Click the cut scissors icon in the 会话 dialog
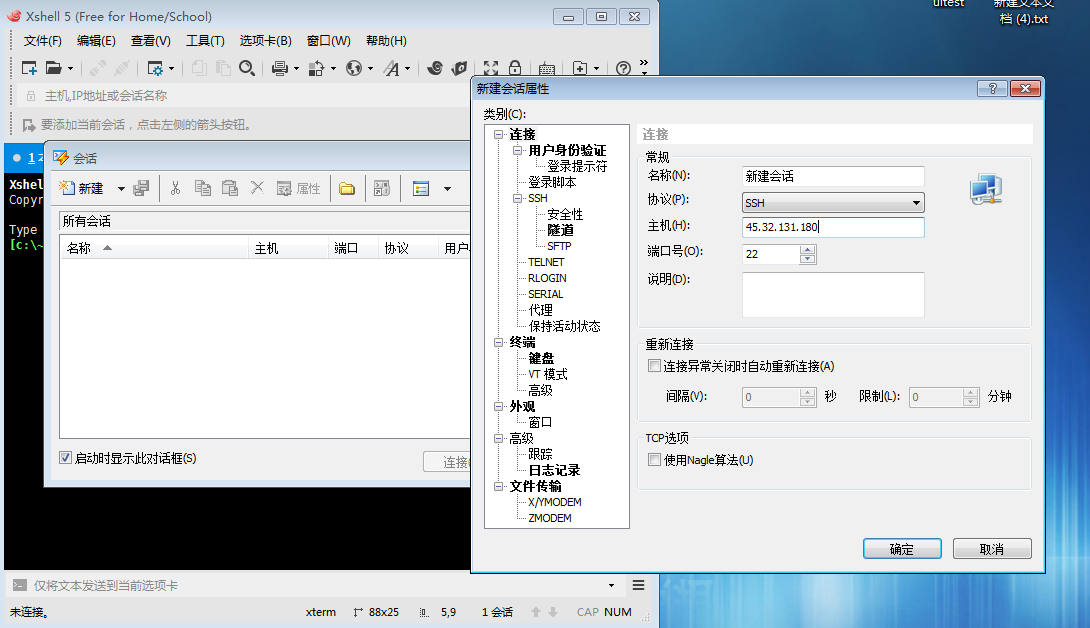Viewport: 1090px width, 628px height. pyautogui.click(x=175, y=188)
